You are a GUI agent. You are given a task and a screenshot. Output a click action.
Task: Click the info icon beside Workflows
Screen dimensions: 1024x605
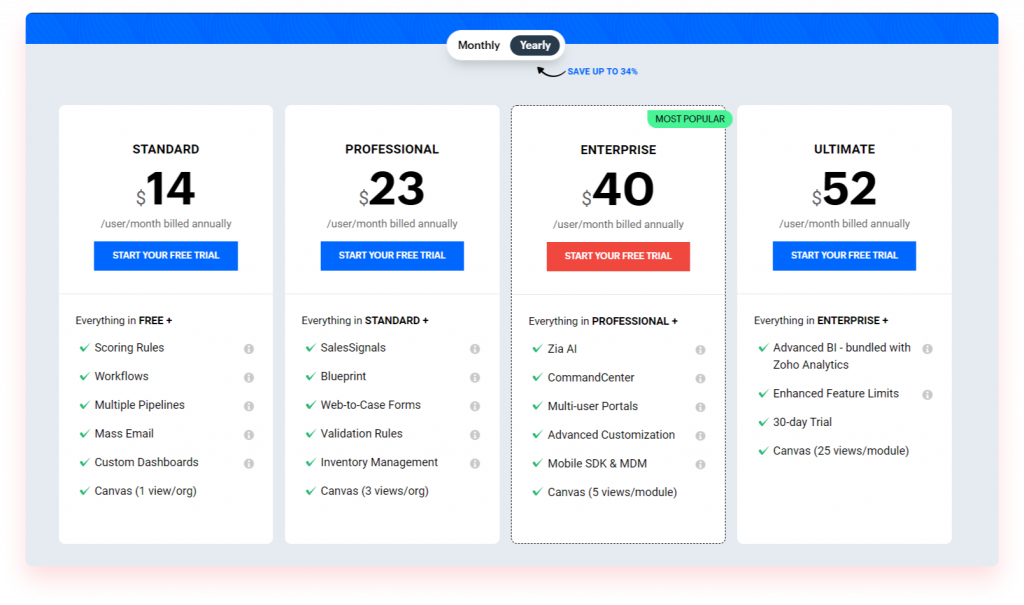click(248, 377)
